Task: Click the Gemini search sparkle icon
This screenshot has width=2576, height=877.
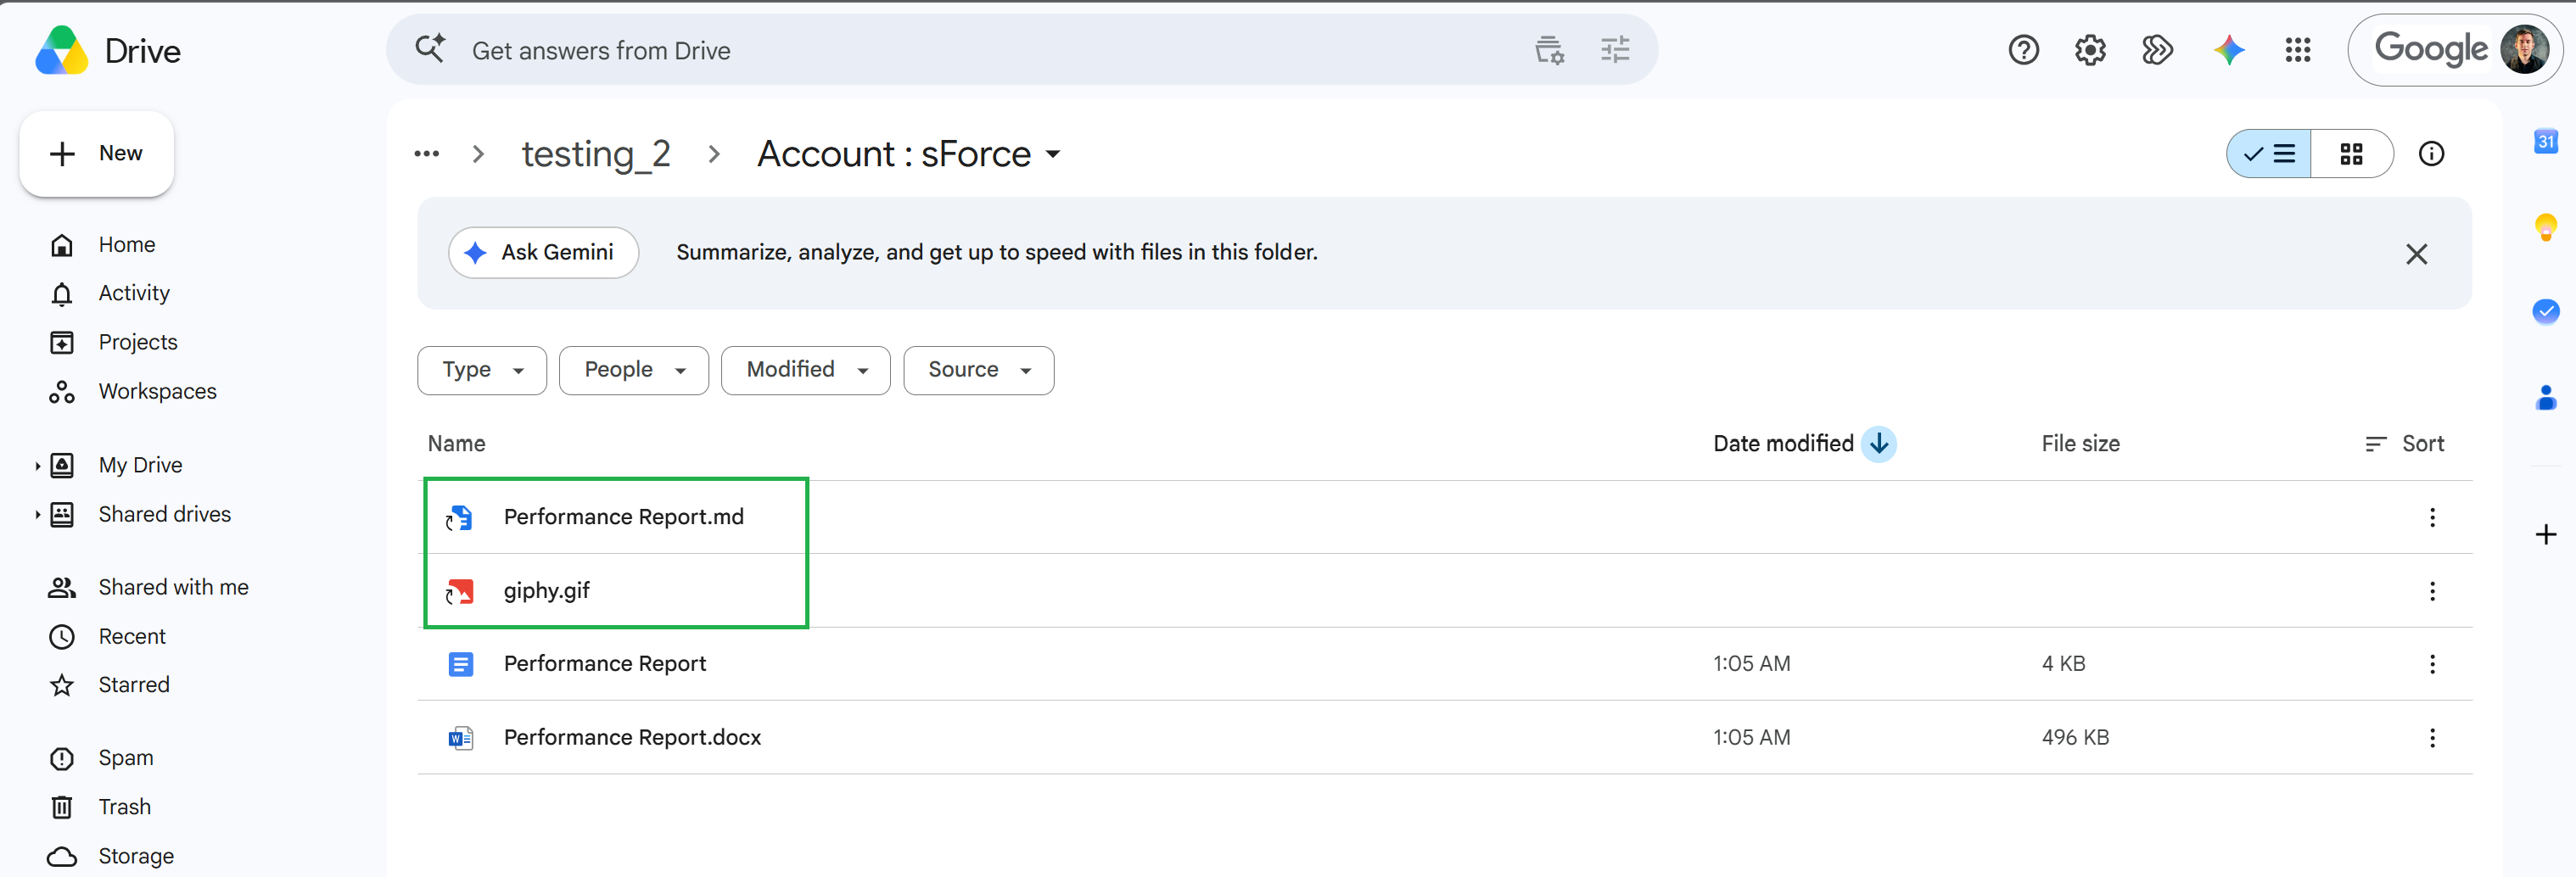Action: click(x=430, y=48)
